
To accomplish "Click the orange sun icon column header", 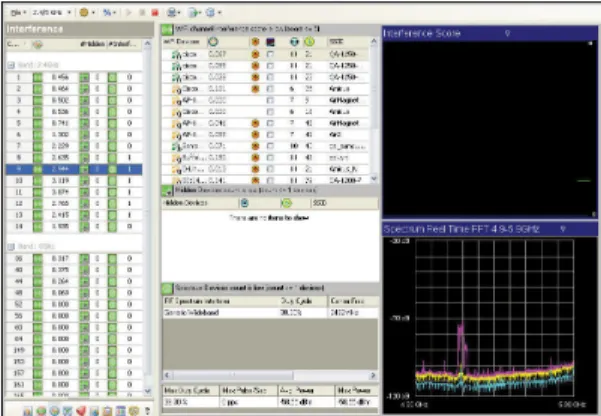I will pyautogui.click(x=255, y=42).
